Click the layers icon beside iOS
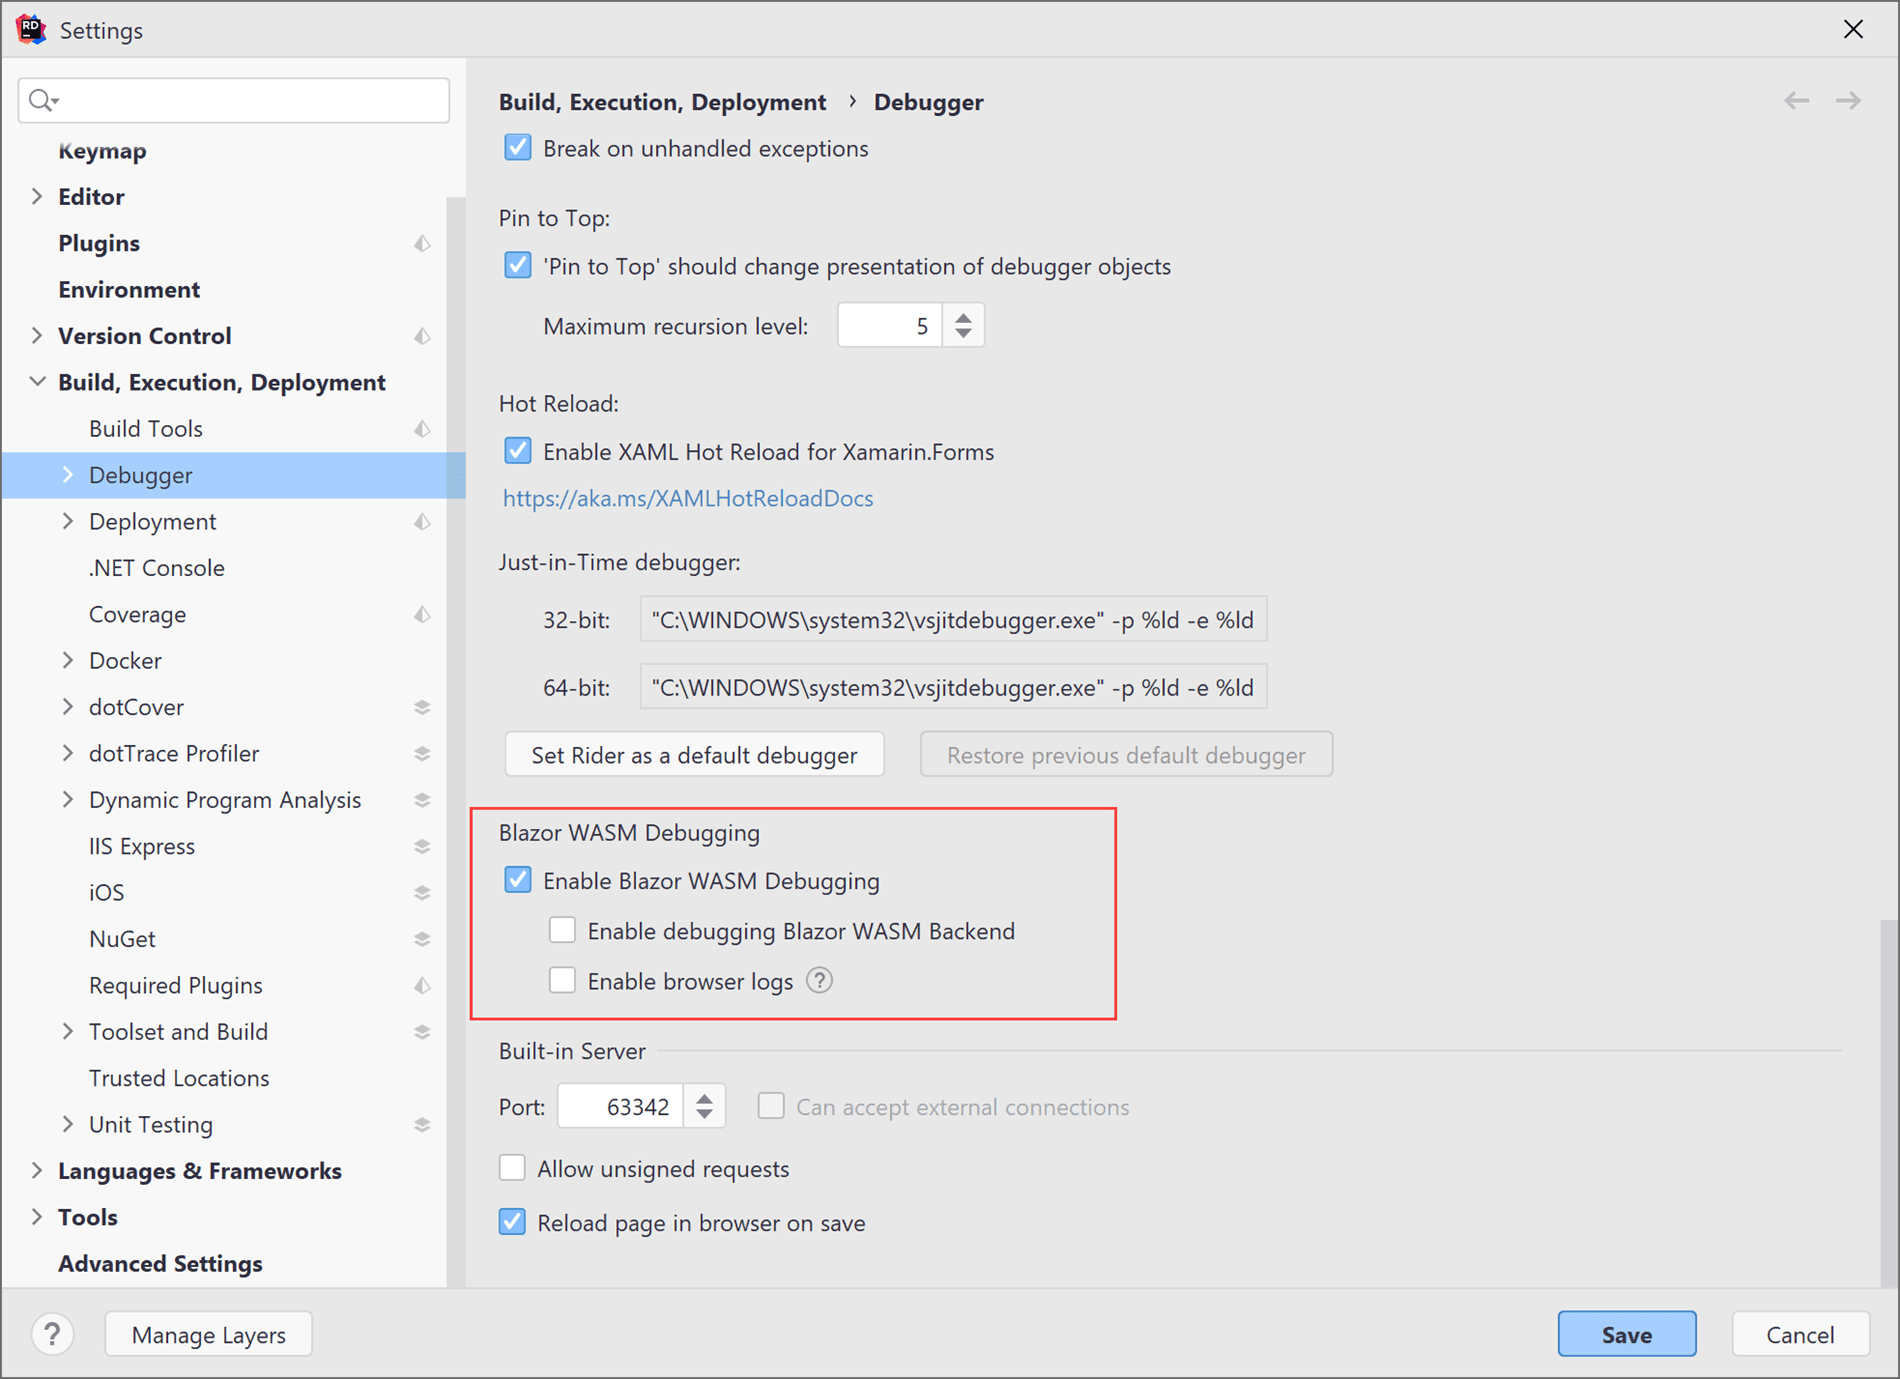Image resolution: width=1900 pixels, height=1379 pixels. pyautogui.click(x=423, y=892)
